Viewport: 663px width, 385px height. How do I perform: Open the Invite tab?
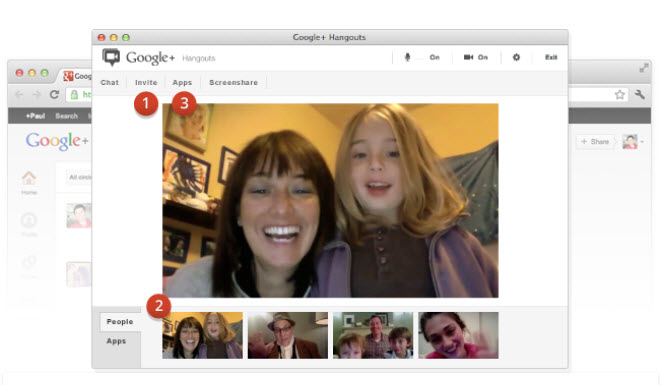pyautogui.click(x=146, y=82)
